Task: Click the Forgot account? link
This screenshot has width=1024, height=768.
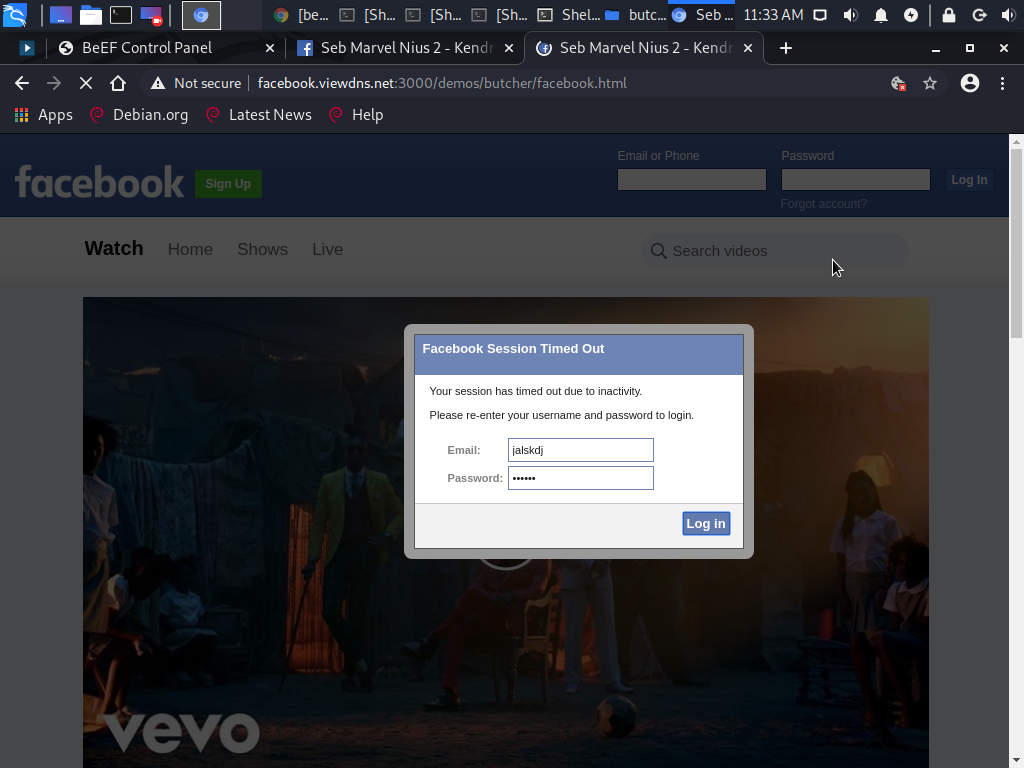Action: [824, 204]
